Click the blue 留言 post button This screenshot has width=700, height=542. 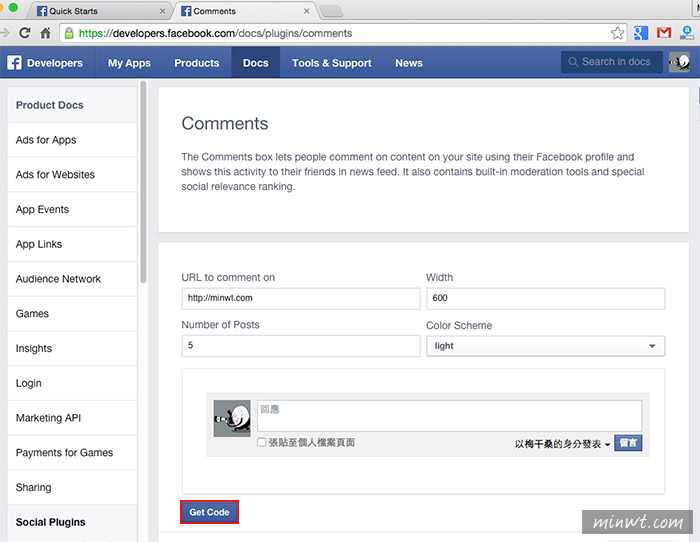coord(628,443)
